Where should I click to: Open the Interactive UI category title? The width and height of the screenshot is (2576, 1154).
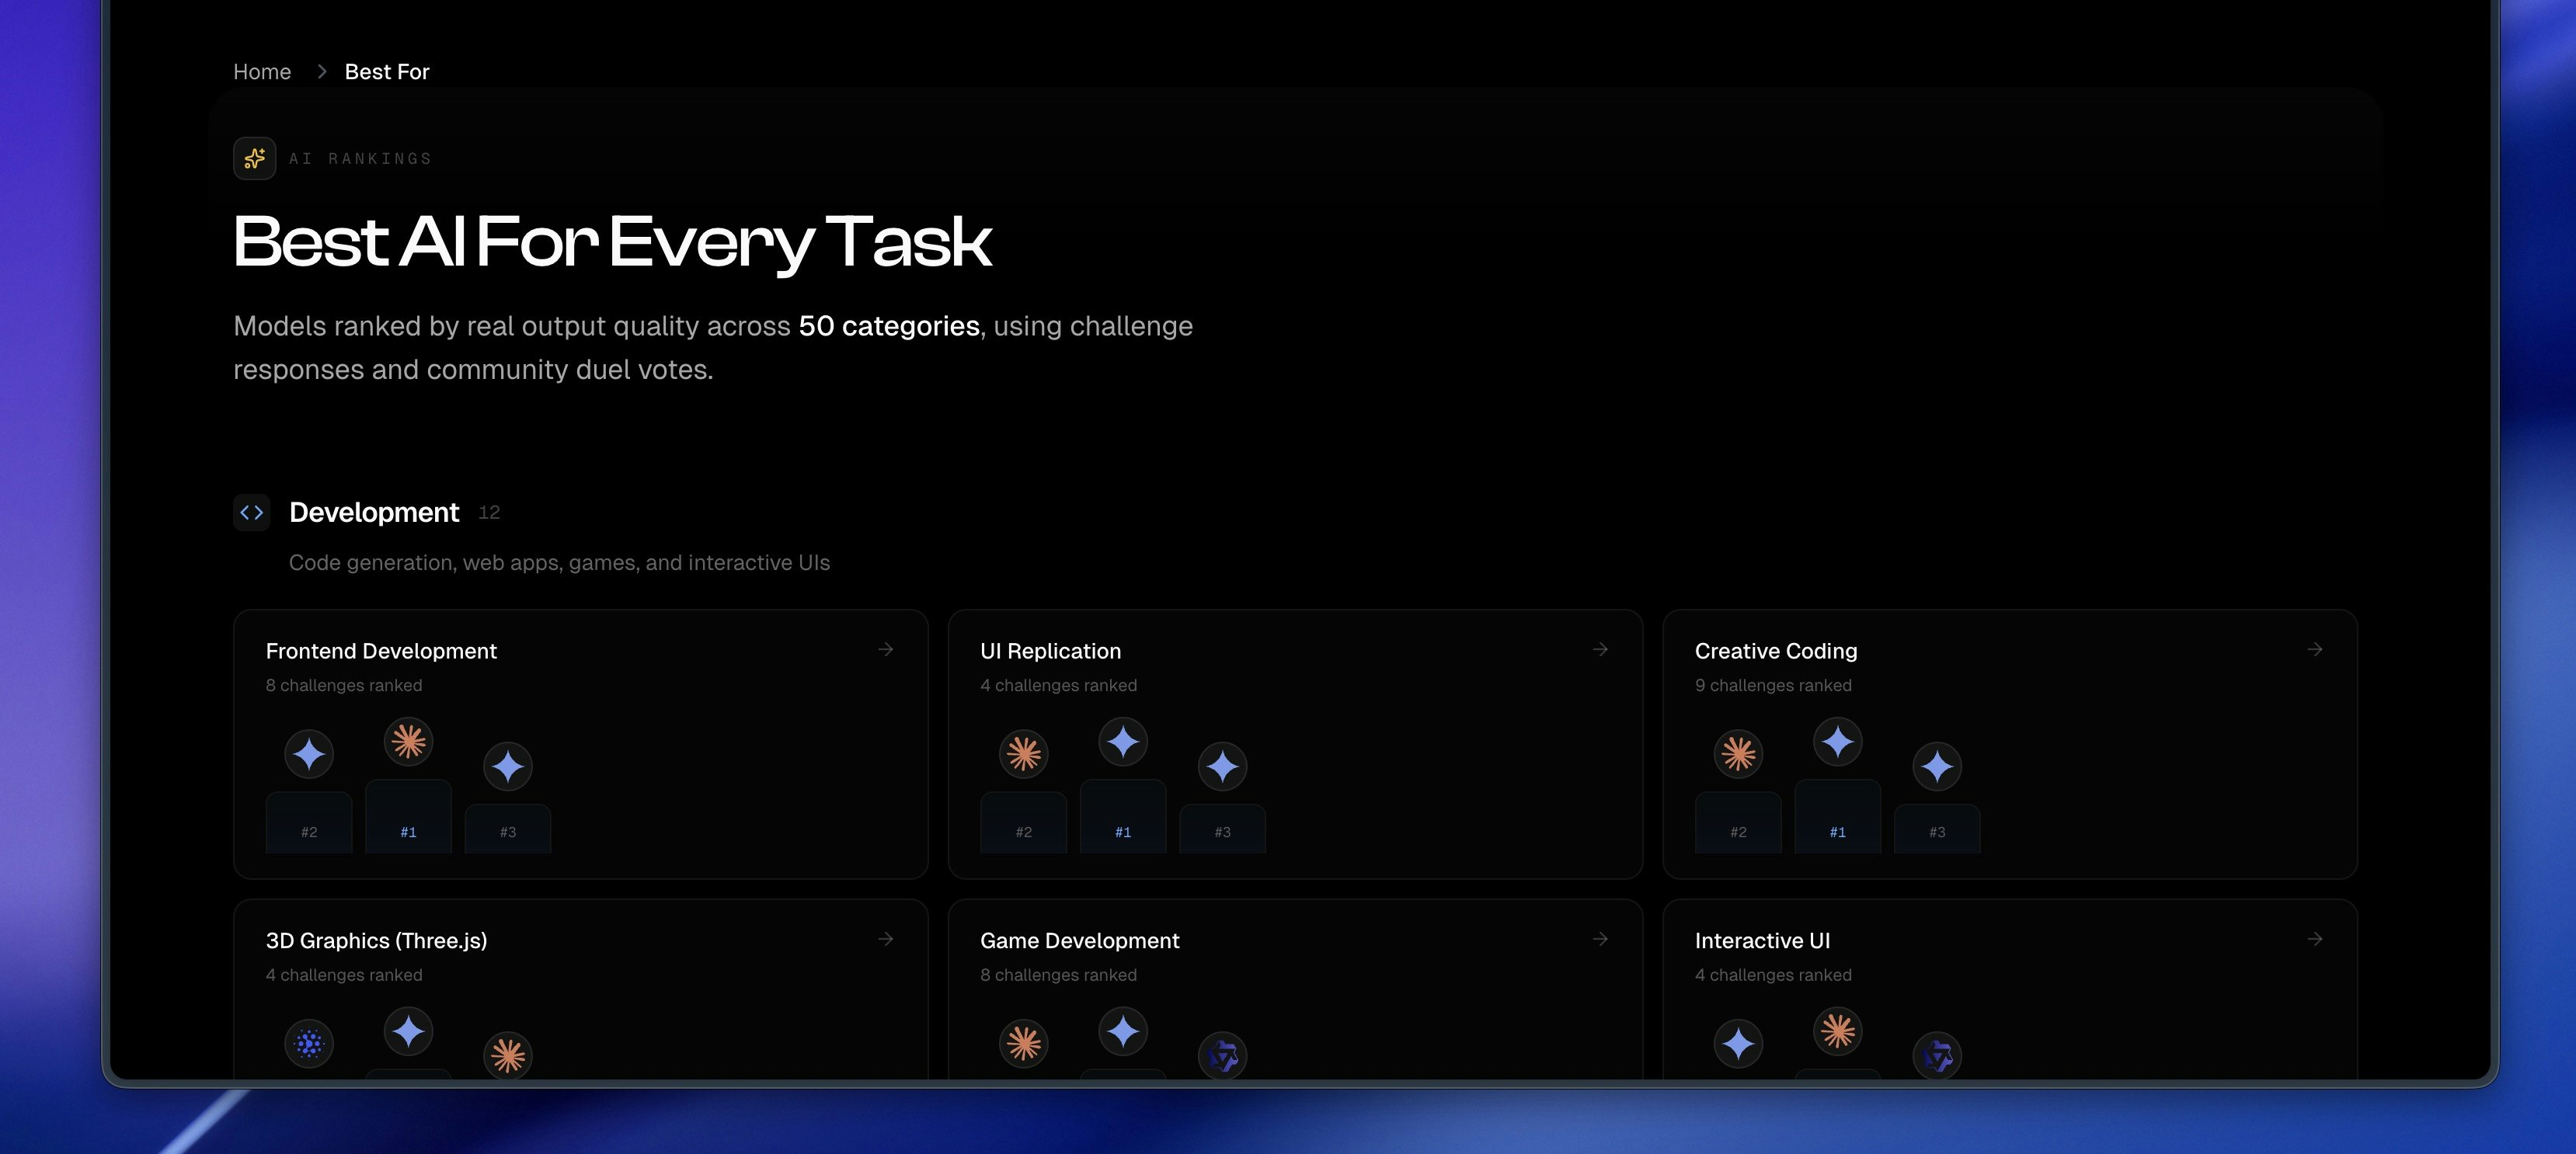click(x=1762, y=941)
